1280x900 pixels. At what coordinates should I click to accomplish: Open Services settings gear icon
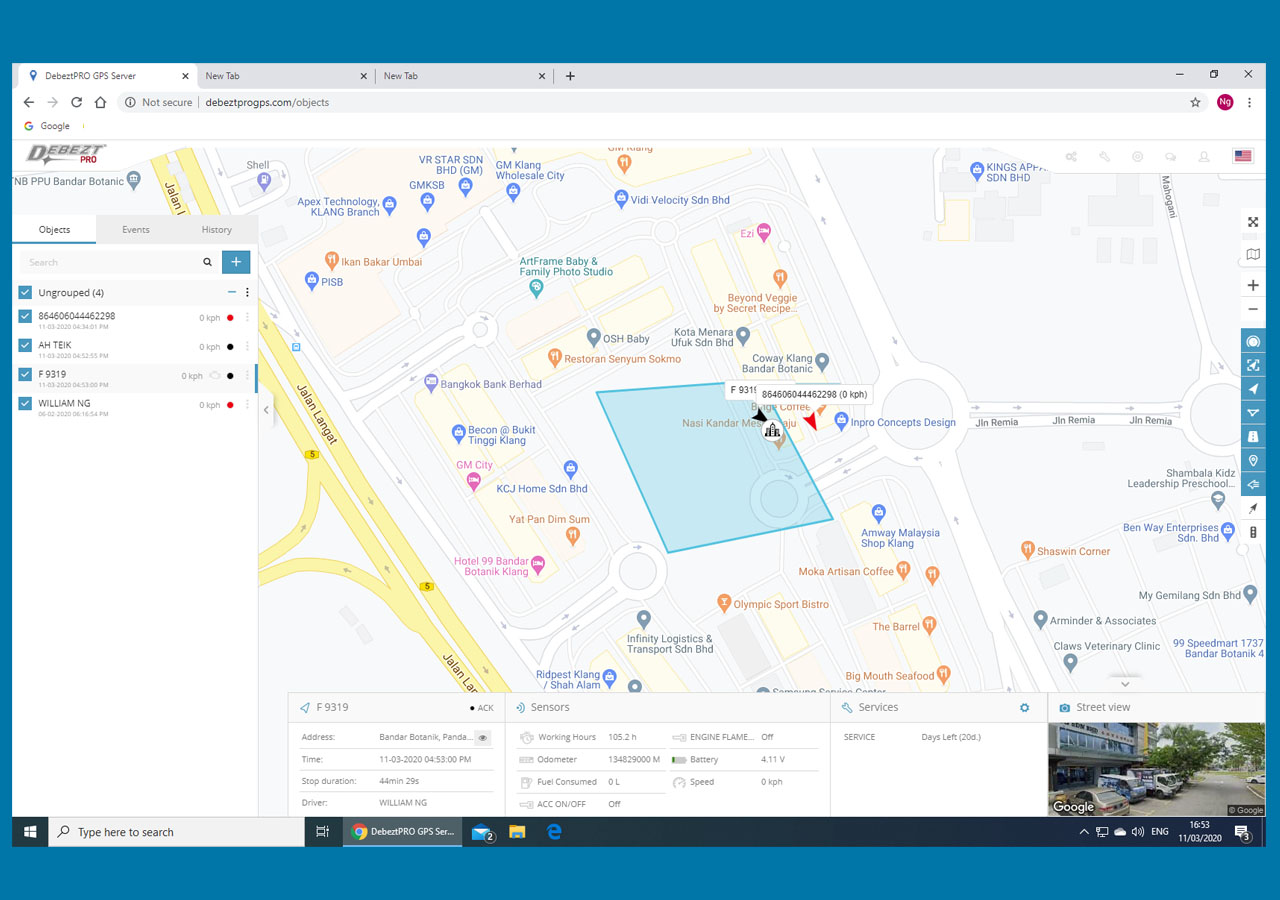1024,708
